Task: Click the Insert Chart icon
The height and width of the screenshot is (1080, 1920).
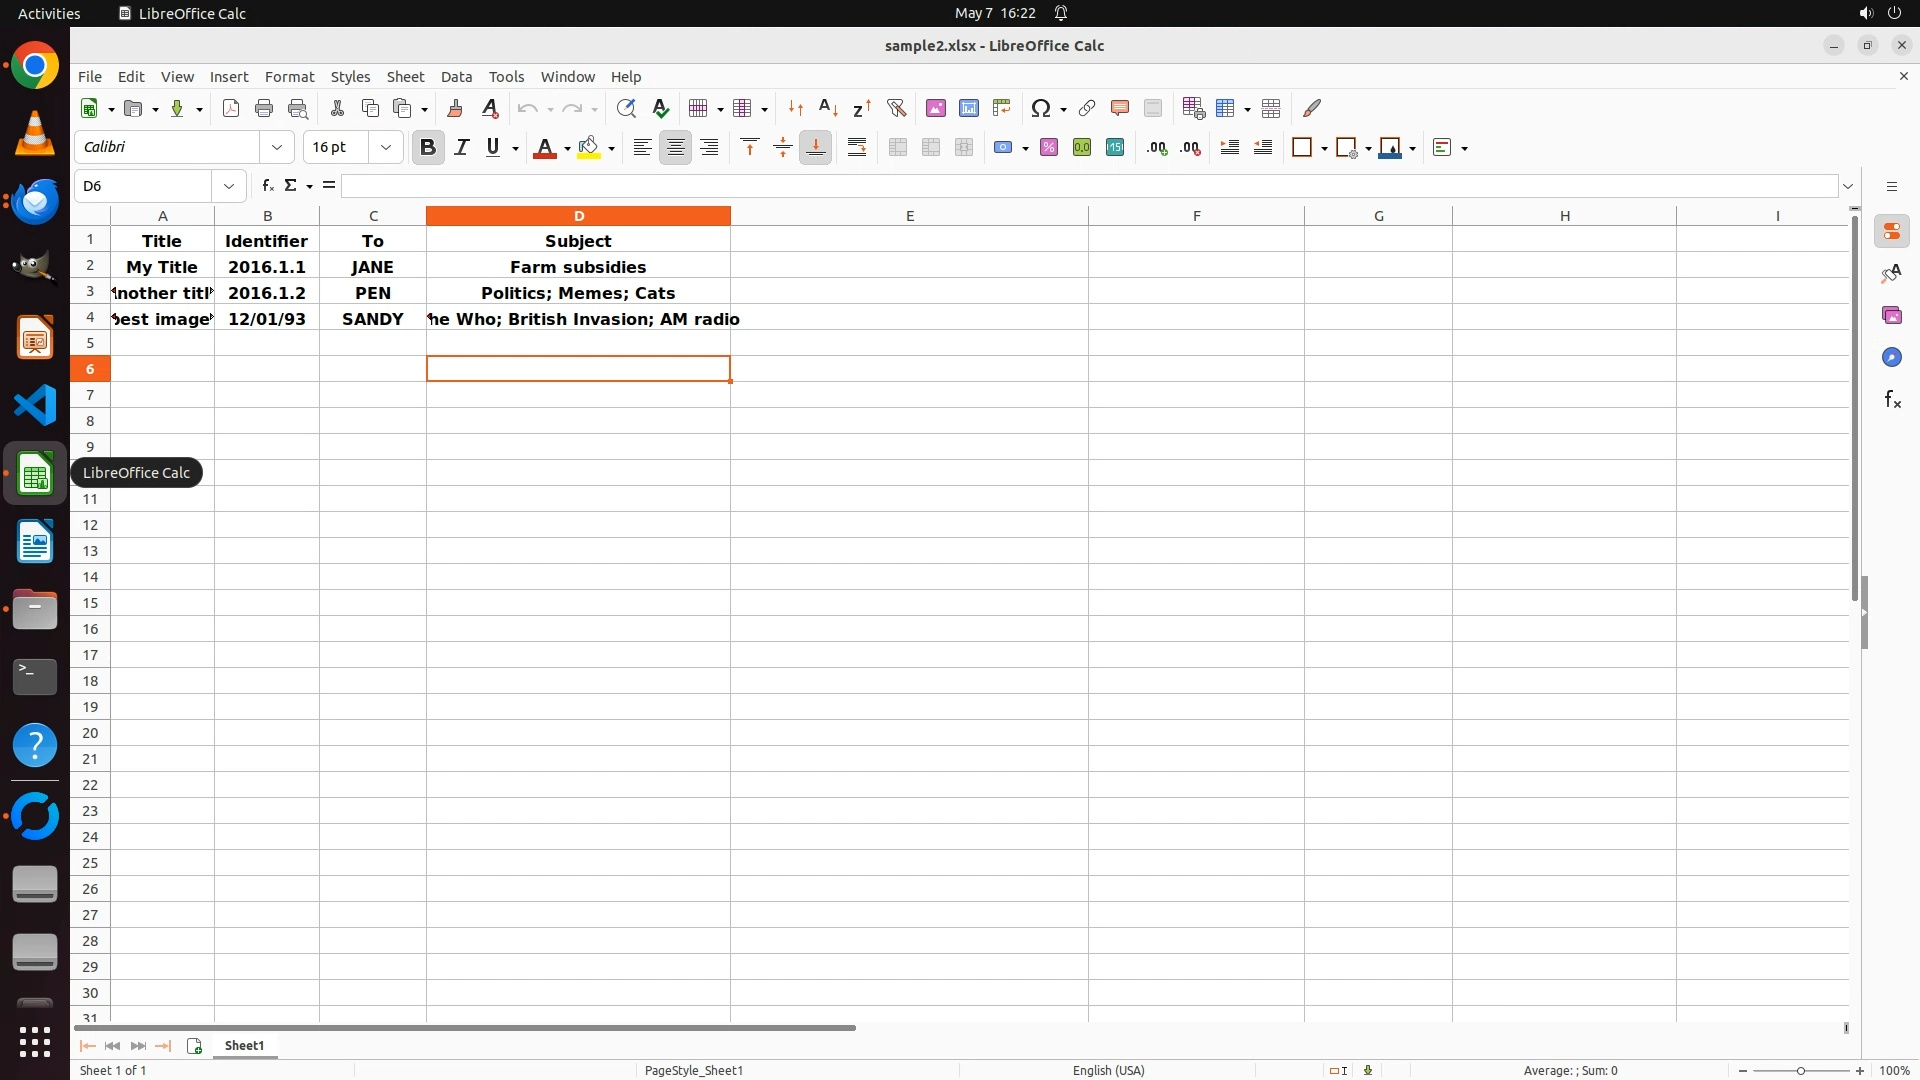Action: (968, 108)
